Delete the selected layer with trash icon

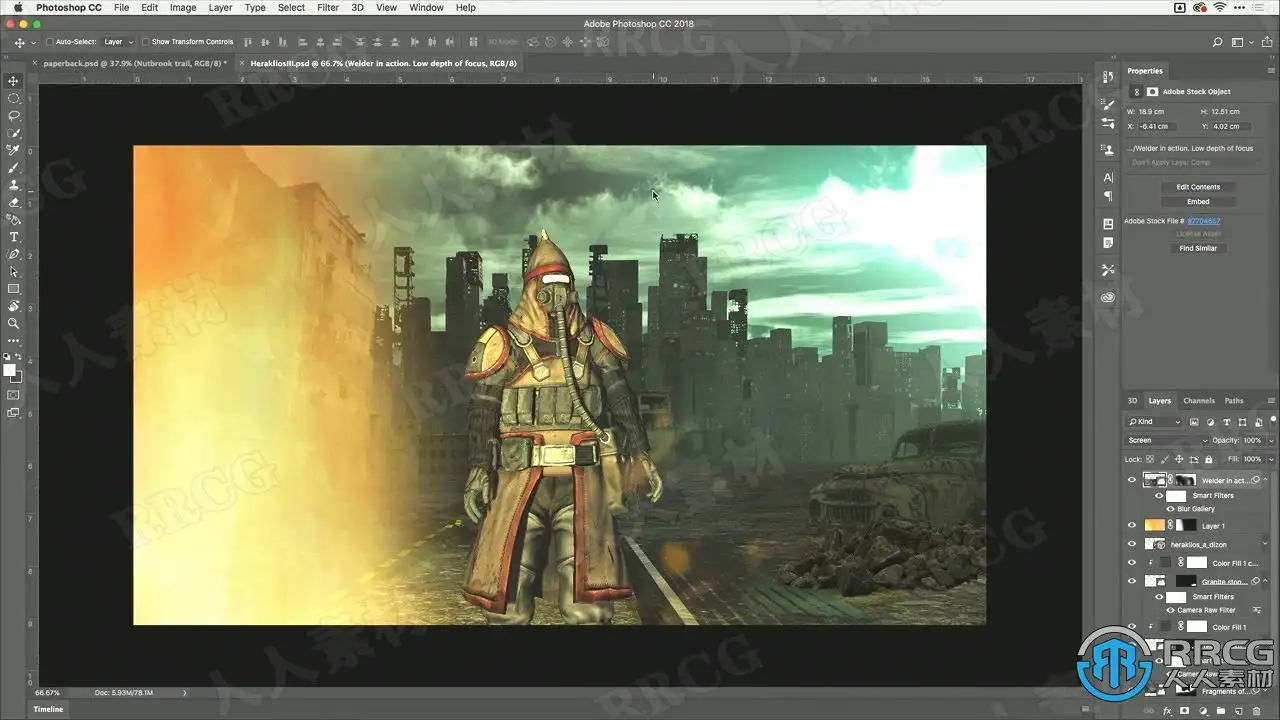(1257, 711)
